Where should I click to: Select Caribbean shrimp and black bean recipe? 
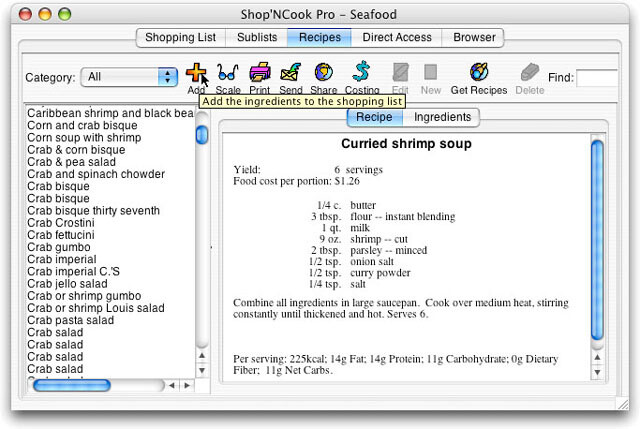pyautogui.click(x=110, y=113)
